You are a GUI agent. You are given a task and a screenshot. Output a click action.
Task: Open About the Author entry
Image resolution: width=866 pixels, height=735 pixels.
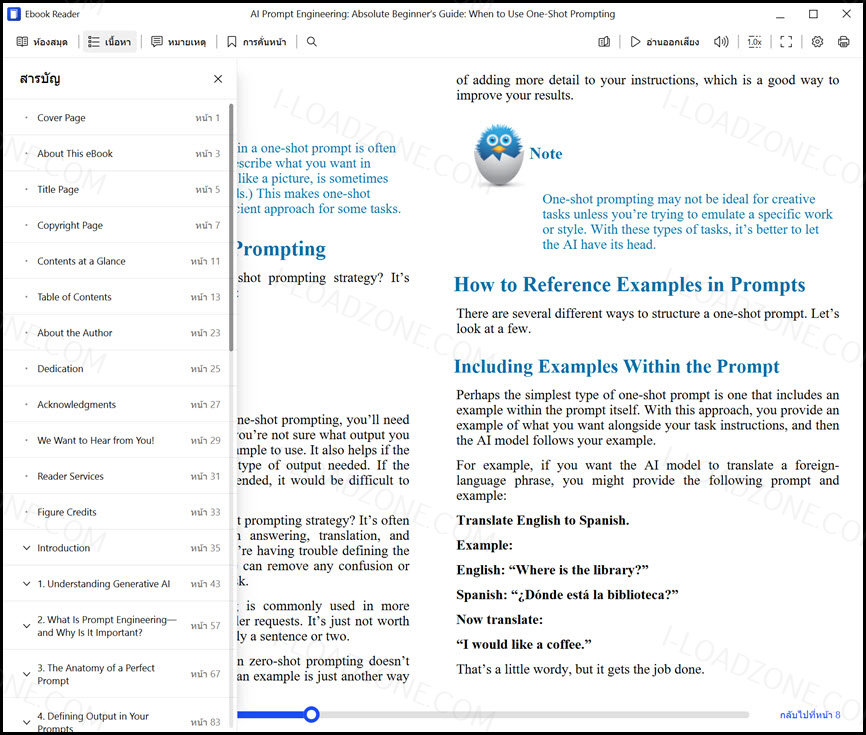(118, 333)
